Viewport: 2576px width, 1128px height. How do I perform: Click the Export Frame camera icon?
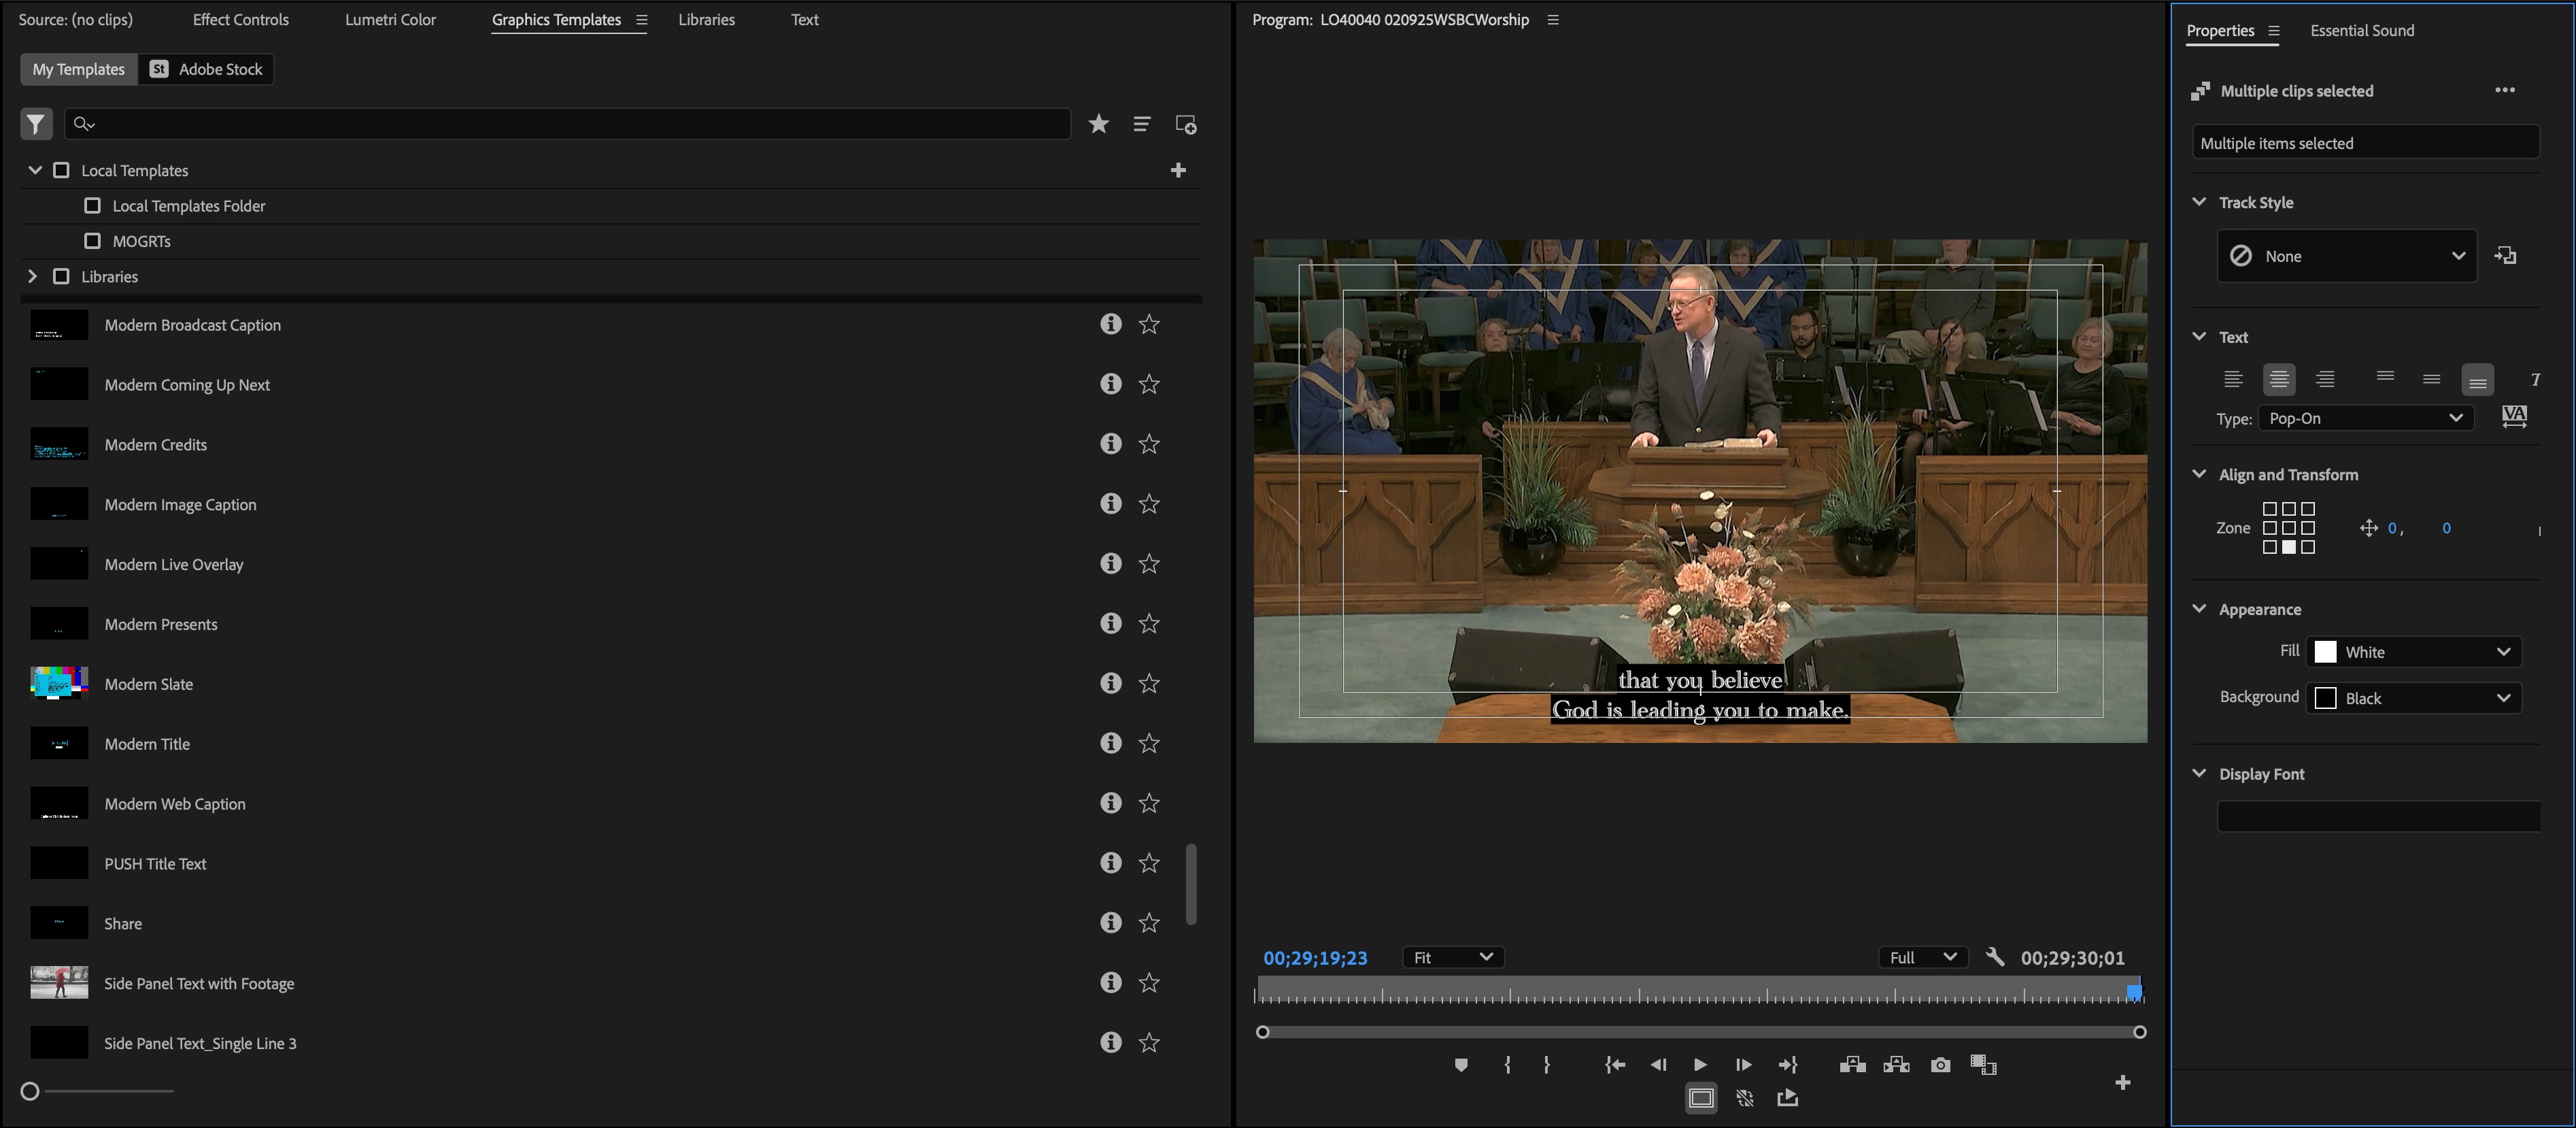(1940, 1065)
